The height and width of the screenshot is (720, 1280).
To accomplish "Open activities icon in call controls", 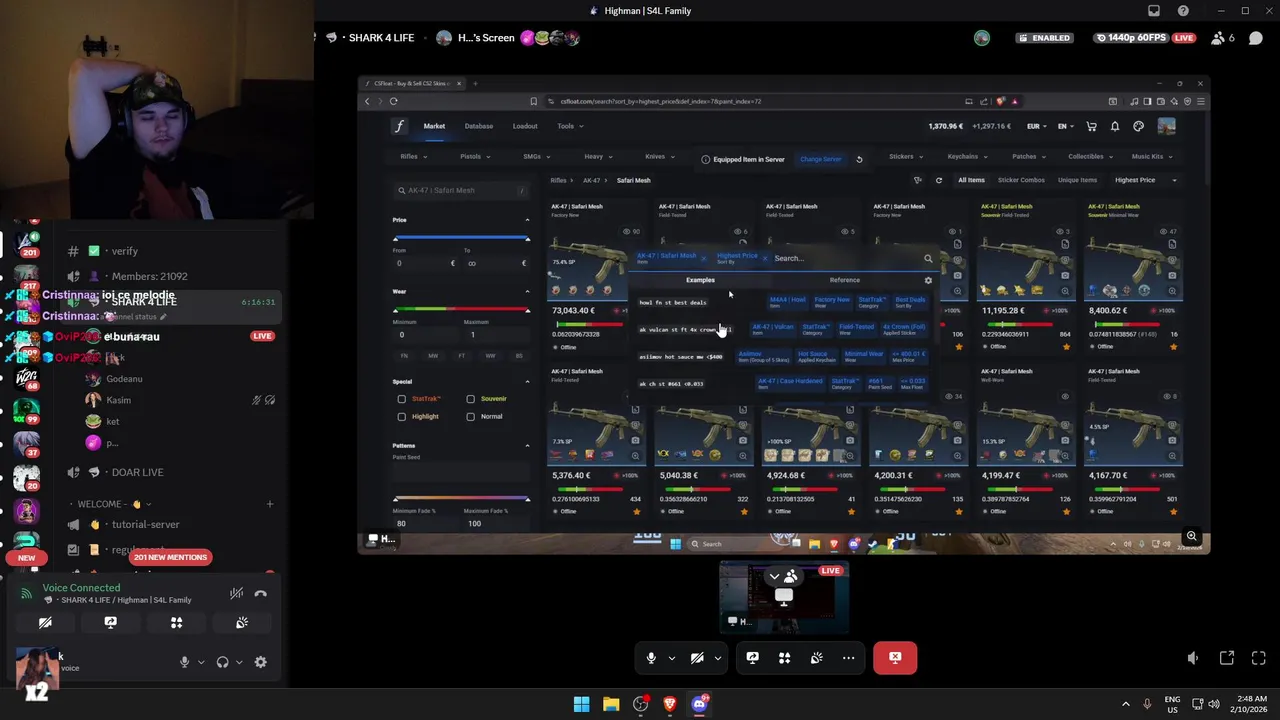I will click(x=784, y=658).
